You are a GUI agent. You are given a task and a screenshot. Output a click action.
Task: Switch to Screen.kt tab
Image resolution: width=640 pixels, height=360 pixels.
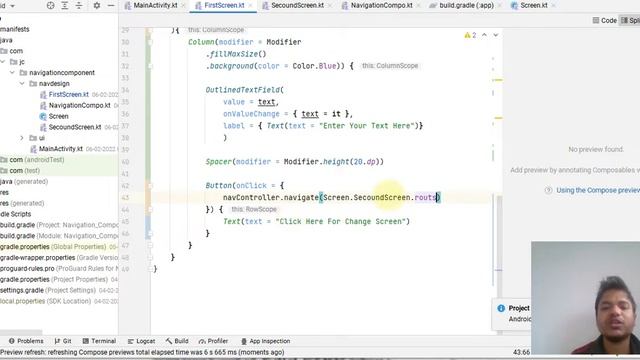533,6
